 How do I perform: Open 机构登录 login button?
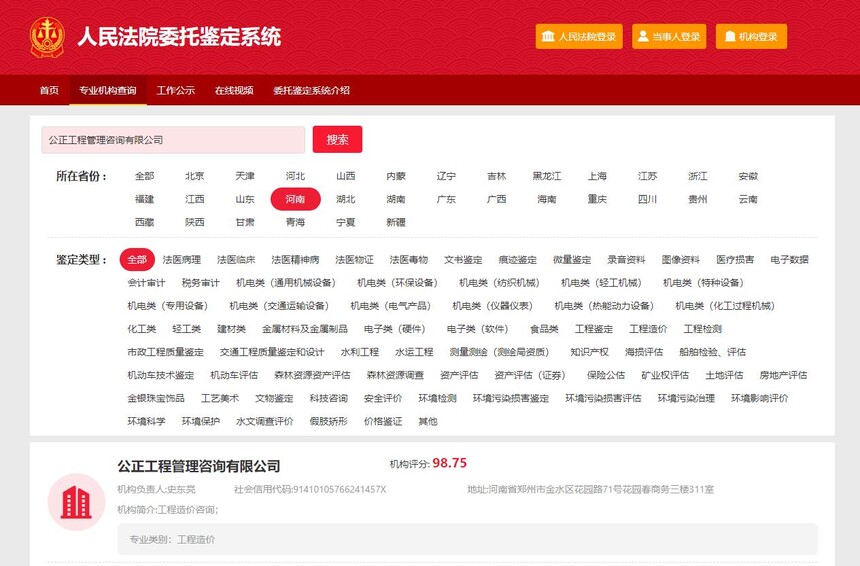click(x=751, y=37)
